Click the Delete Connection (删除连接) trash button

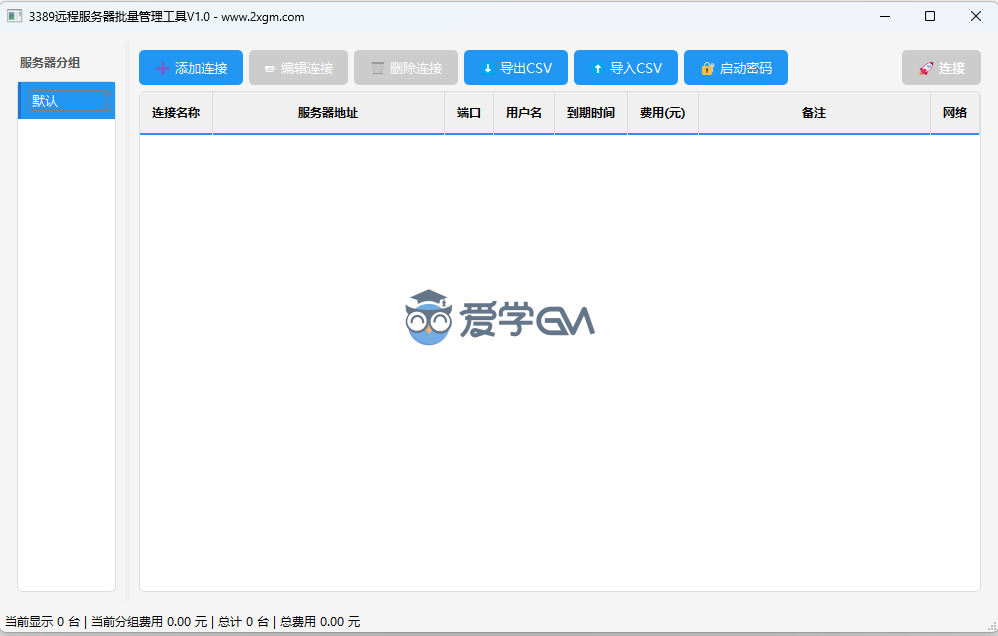click(x=405, y=68)
